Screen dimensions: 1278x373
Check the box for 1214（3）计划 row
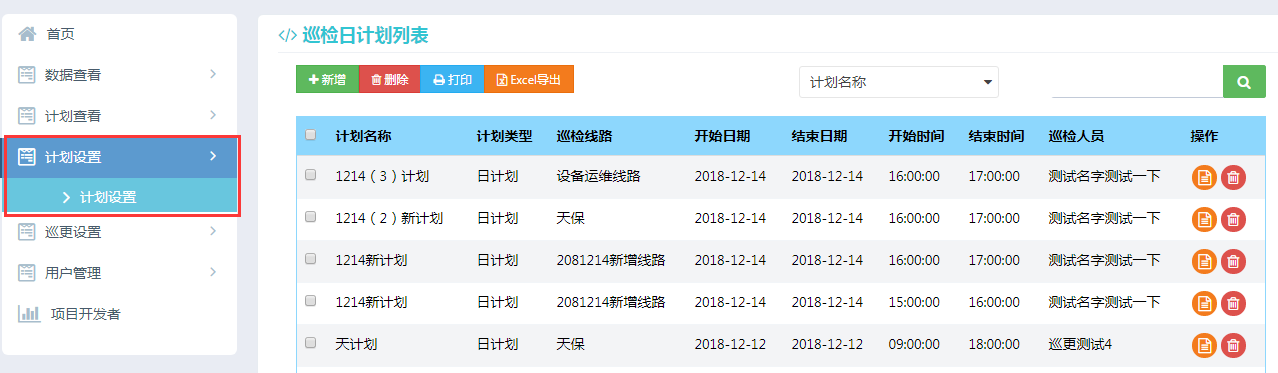tap(310, 175)
